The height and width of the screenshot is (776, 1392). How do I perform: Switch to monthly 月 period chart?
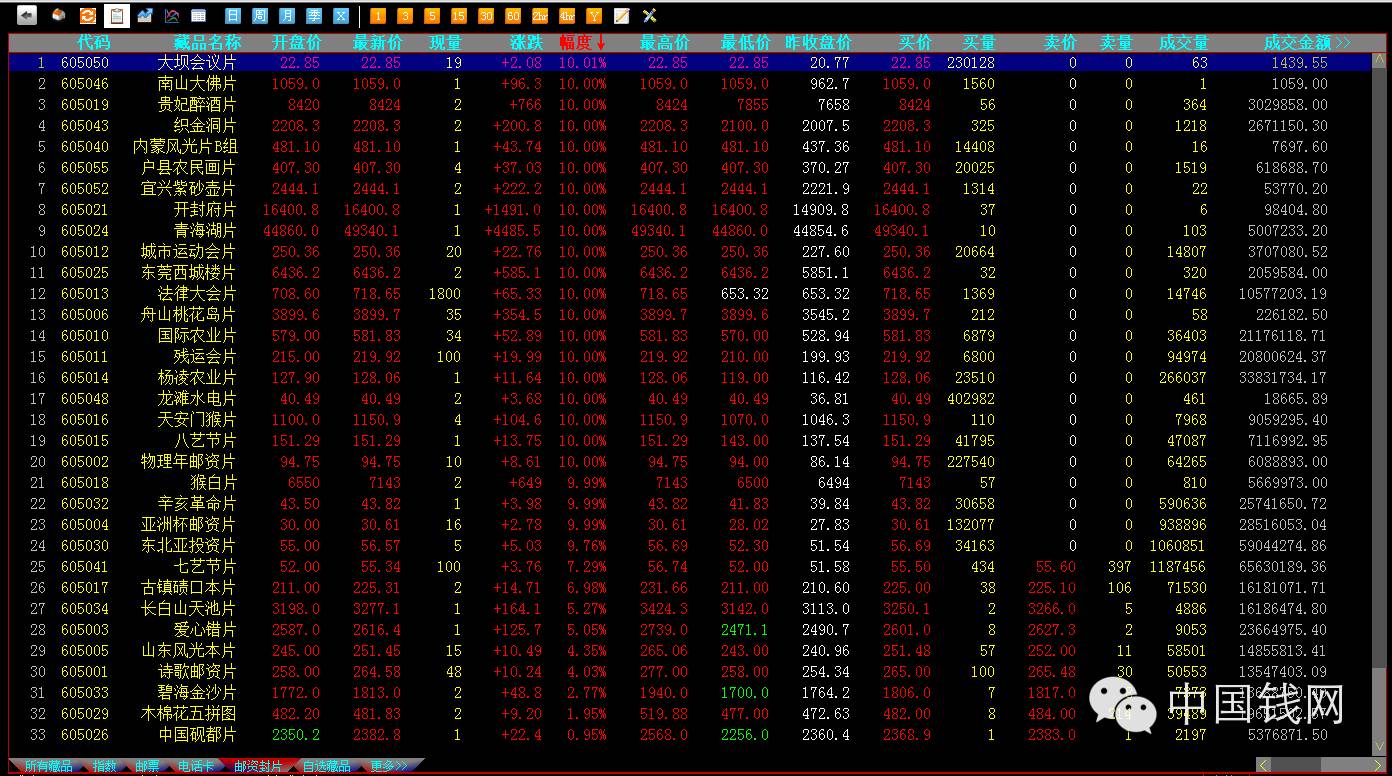click(x=287, y=16)
